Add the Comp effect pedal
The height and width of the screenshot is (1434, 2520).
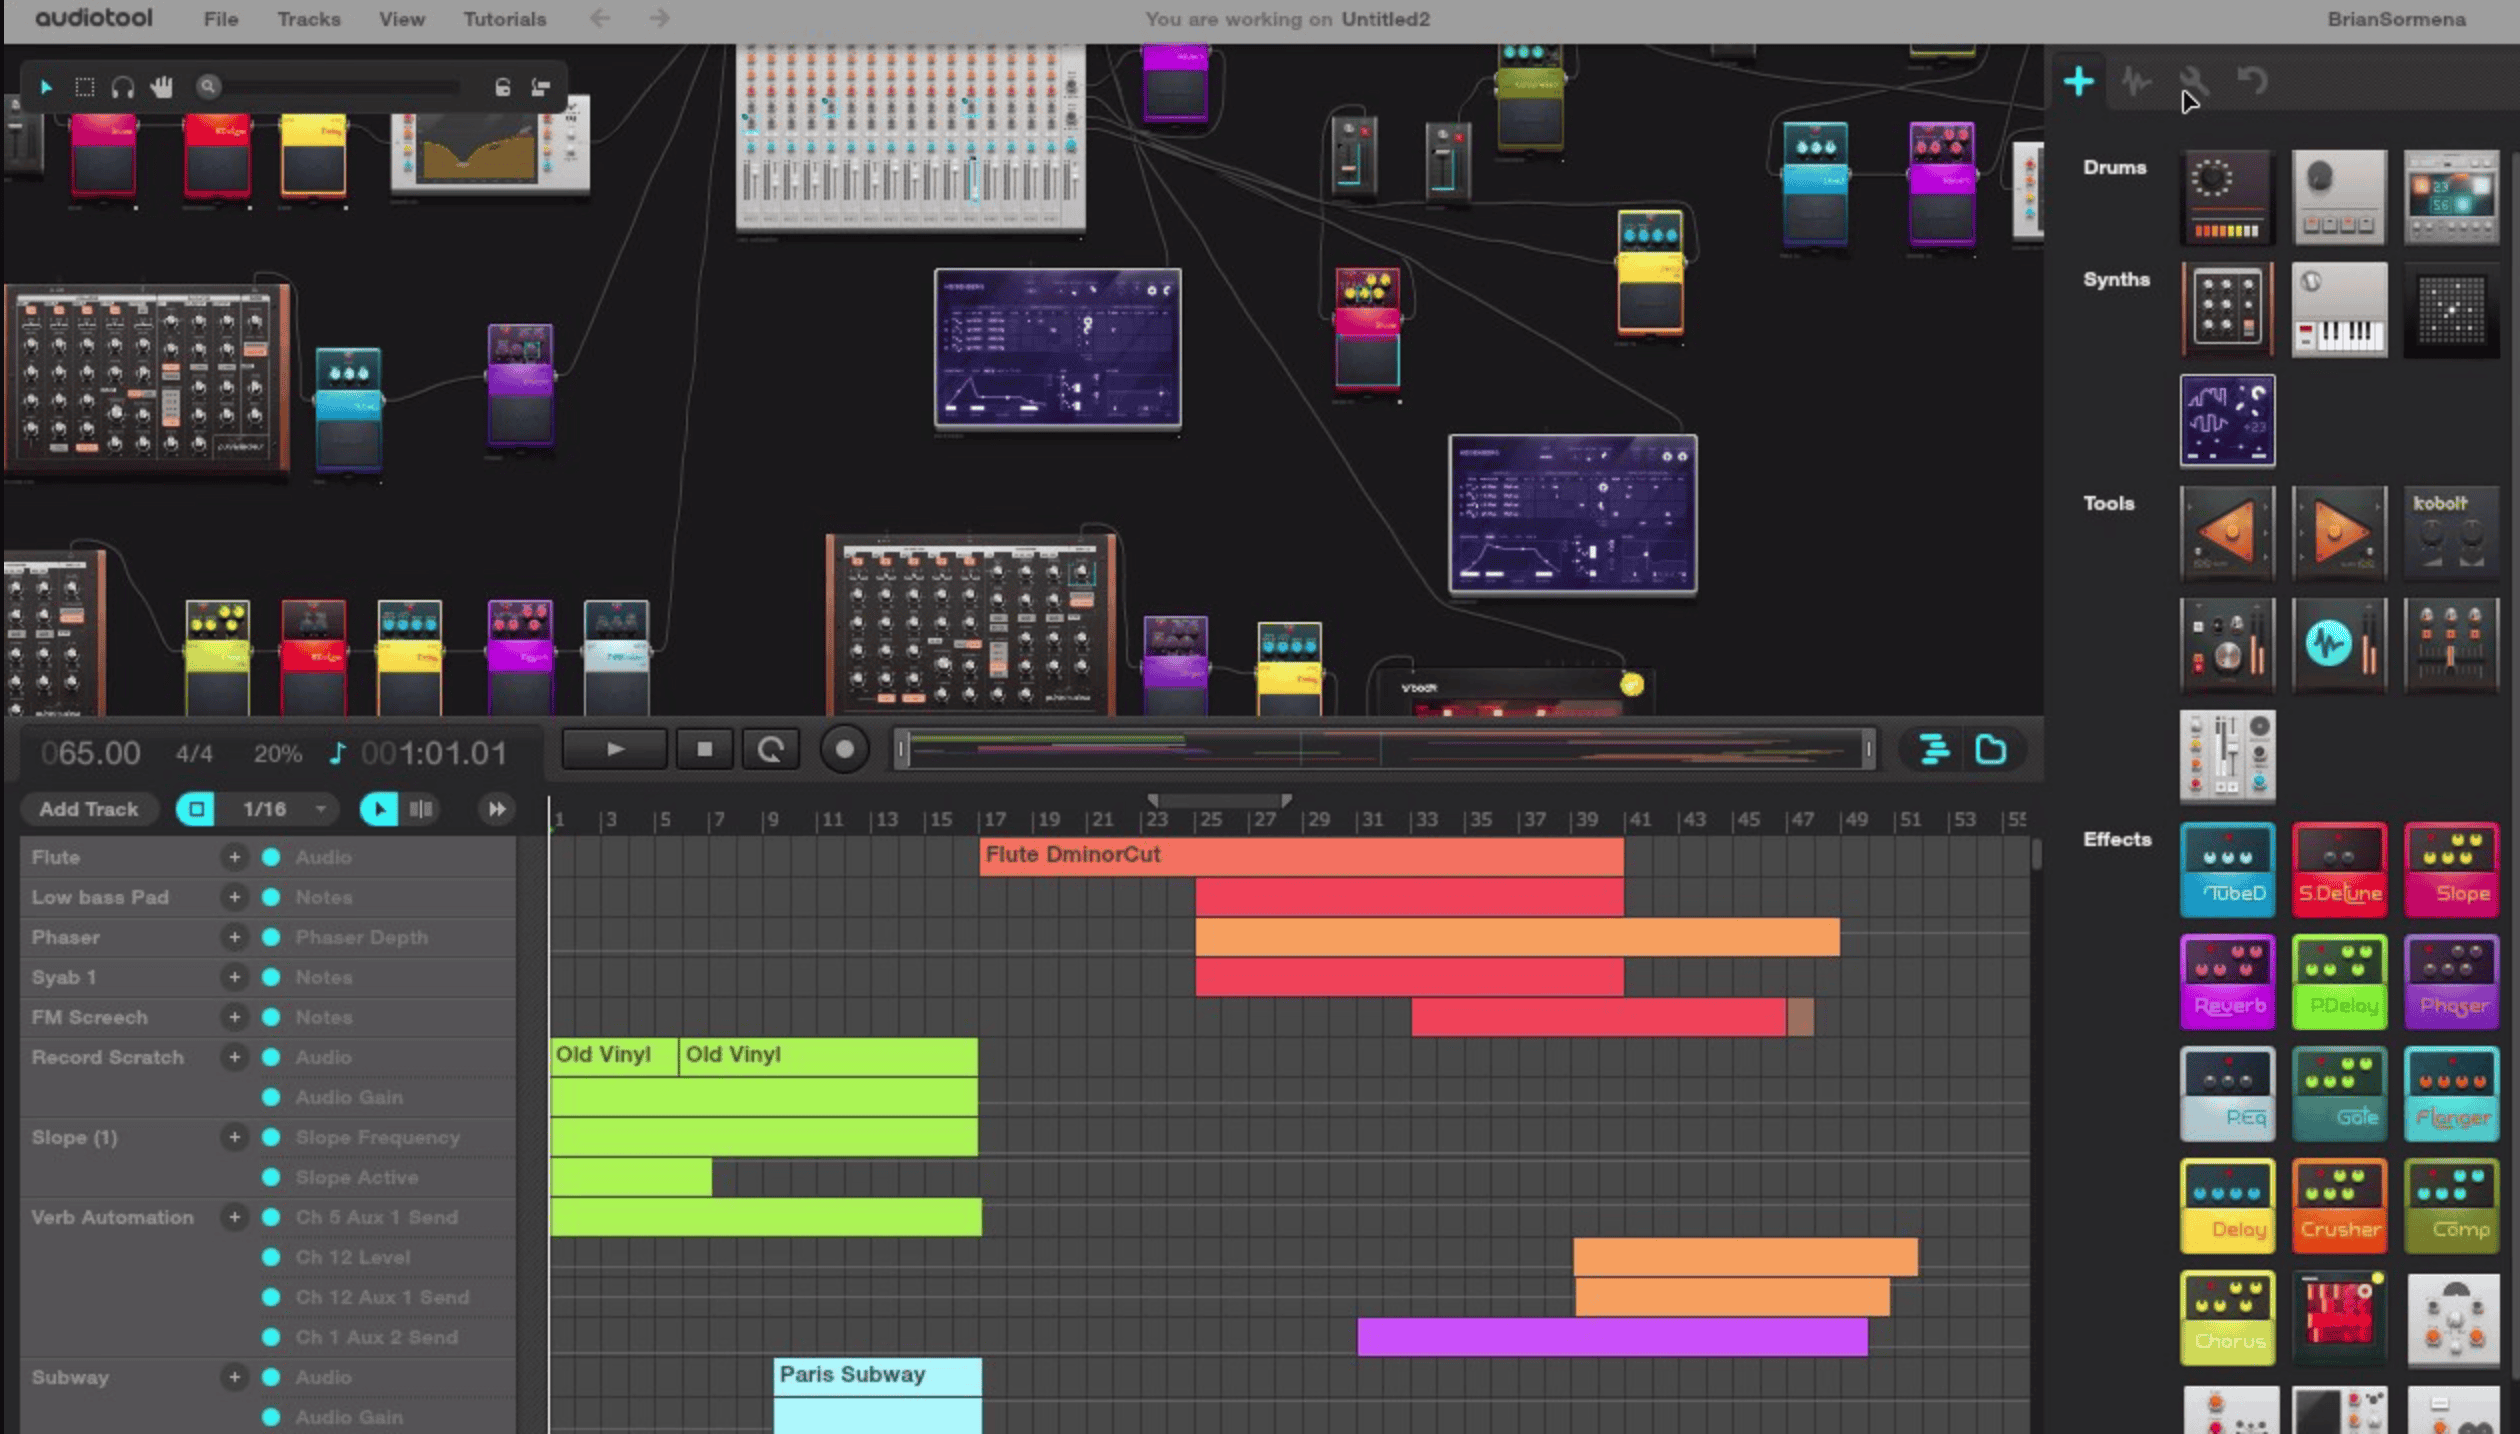tap(2451, 1205)
